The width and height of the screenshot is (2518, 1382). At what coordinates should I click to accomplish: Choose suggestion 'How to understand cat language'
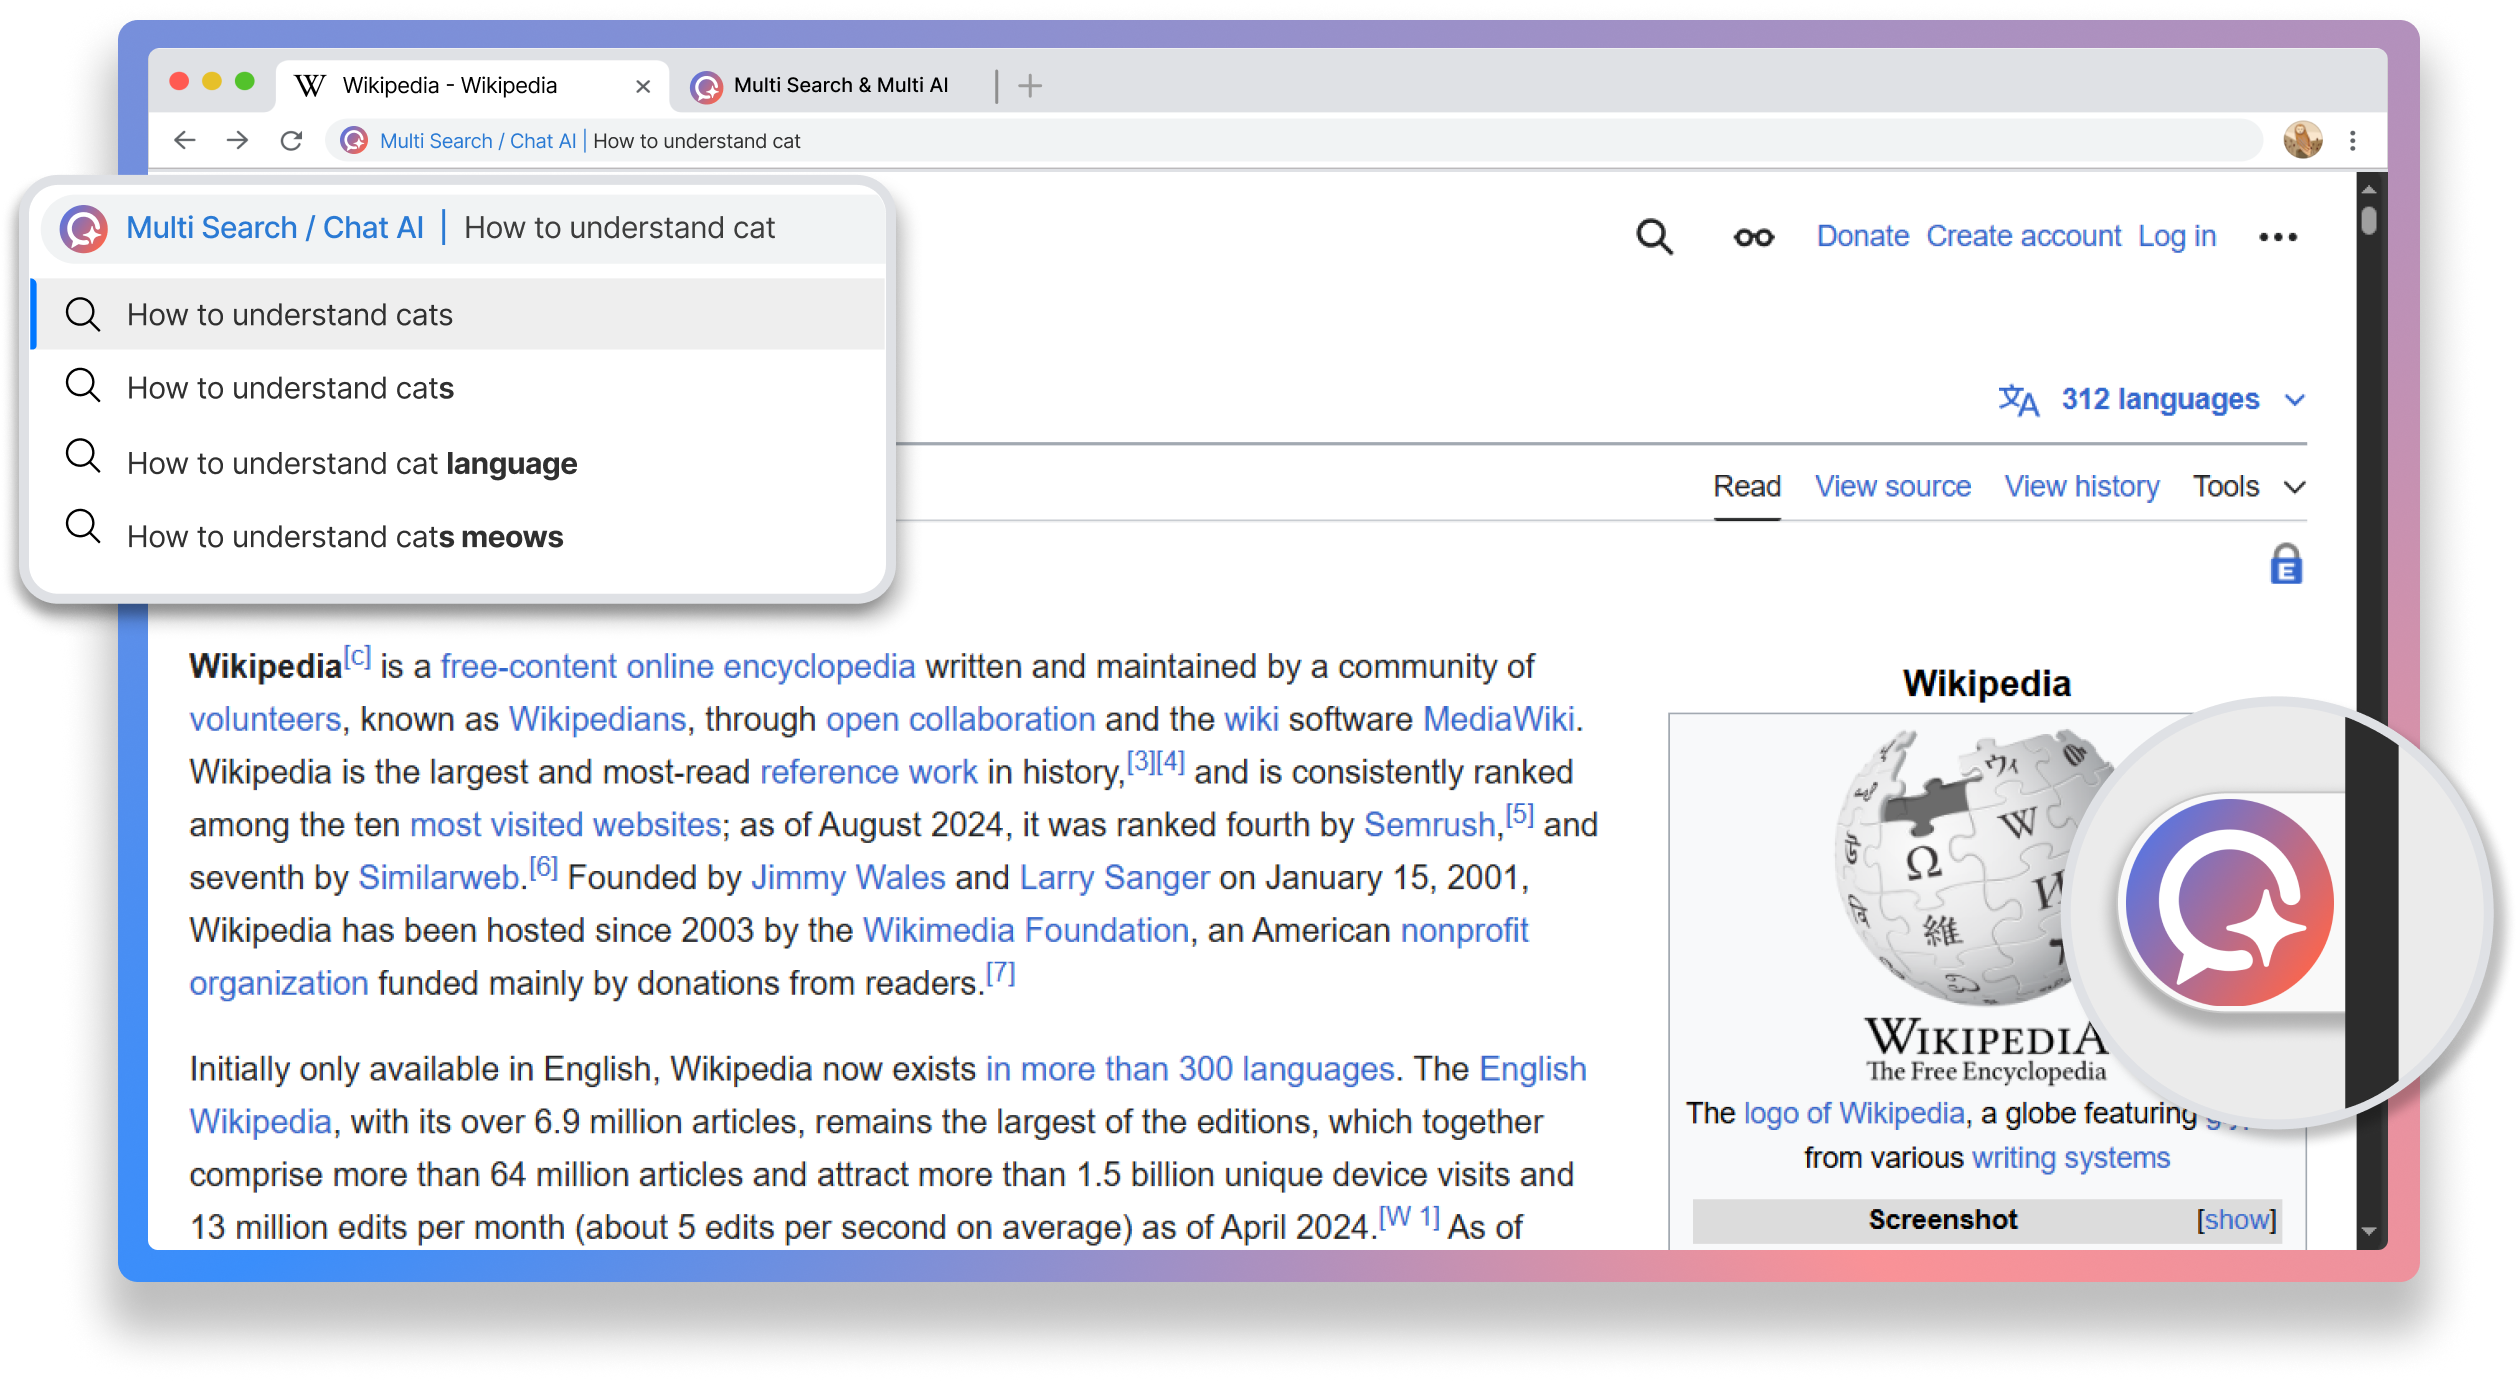click(x=352, y=464)
